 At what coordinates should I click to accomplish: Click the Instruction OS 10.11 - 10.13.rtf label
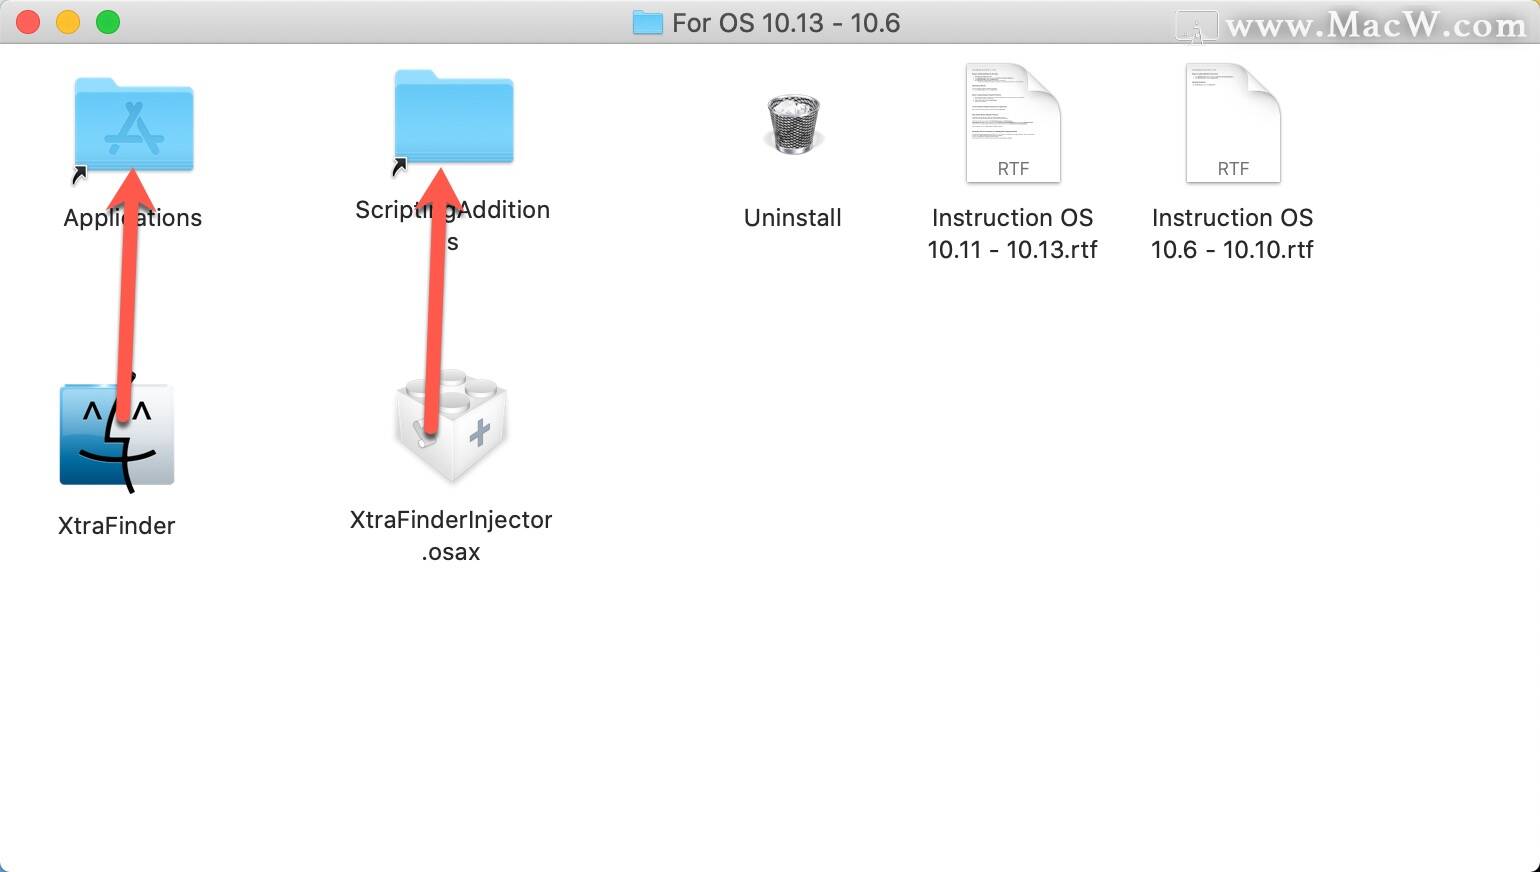pyautogui.click(x=1013, y=233)
